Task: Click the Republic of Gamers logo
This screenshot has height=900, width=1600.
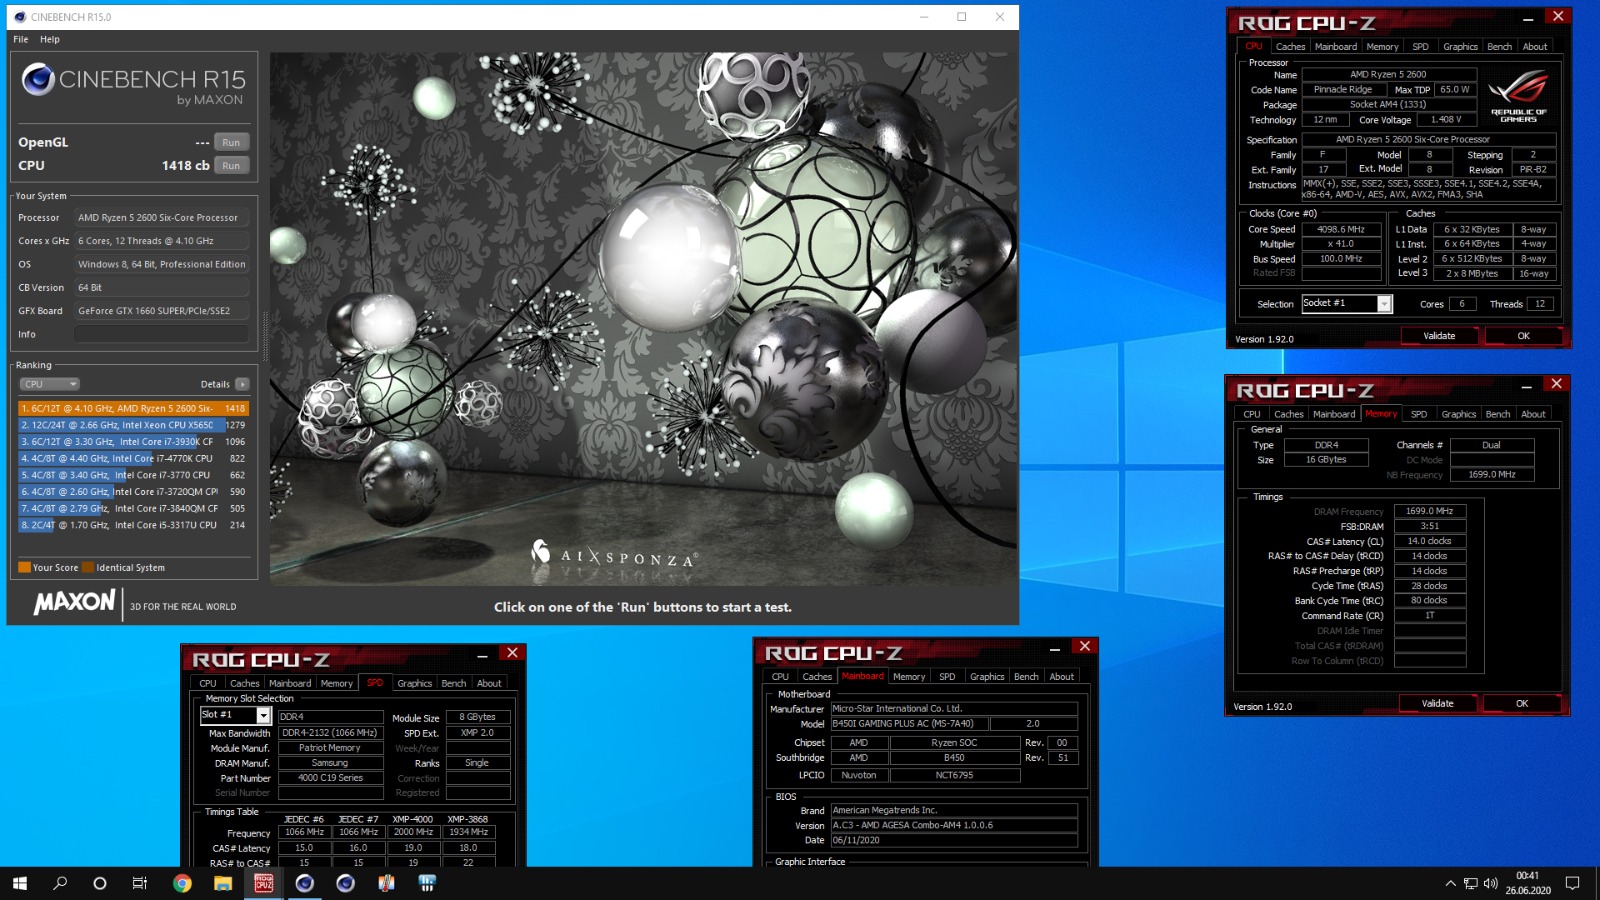Action: (x=1518, y=96)
